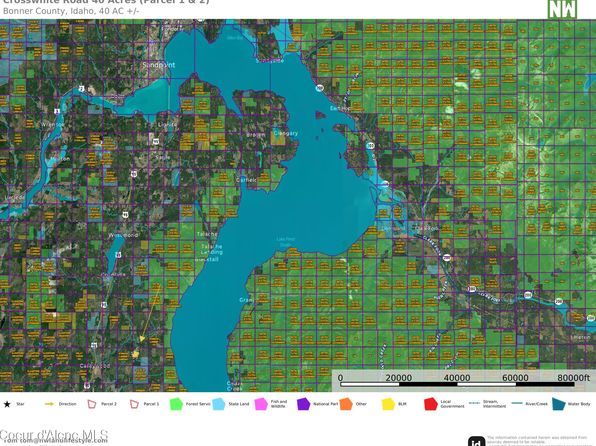Click the black Star legend icon
596x446 pixels.
click(7, 404)
